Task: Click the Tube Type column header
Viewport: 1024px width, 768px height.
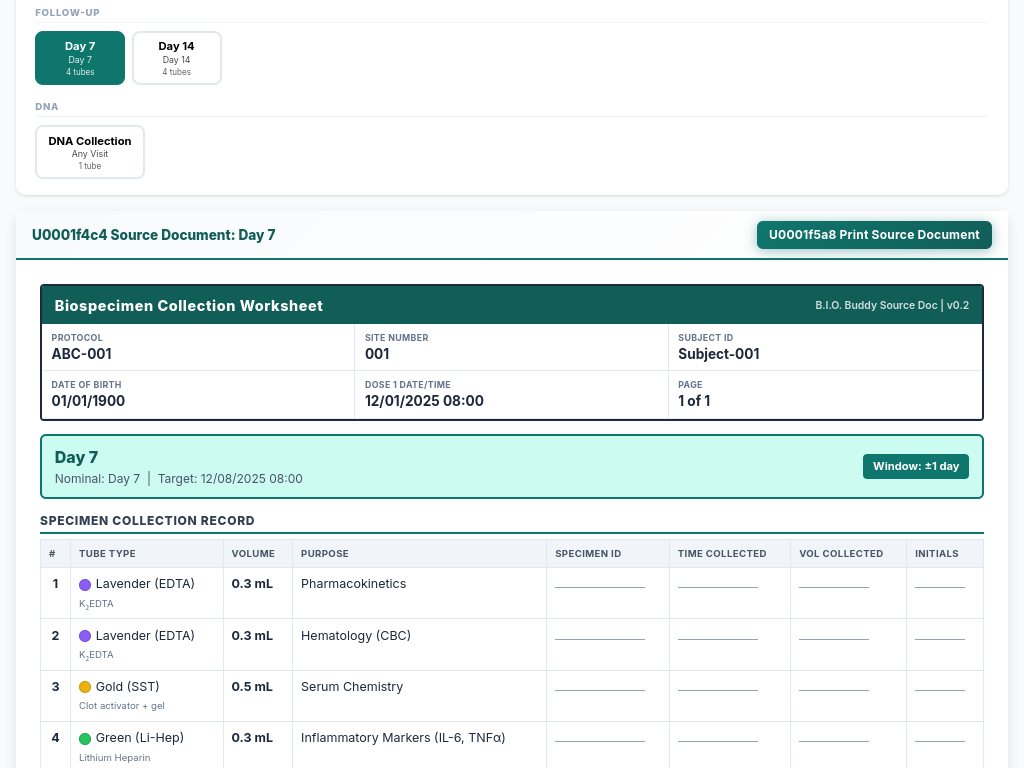Action: (107, 553)
